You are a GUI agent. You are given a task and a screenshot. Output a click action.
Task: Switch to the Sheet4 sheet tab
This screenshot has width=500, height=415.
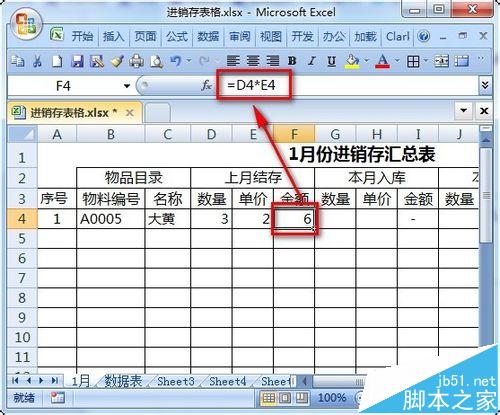[228, 381]
